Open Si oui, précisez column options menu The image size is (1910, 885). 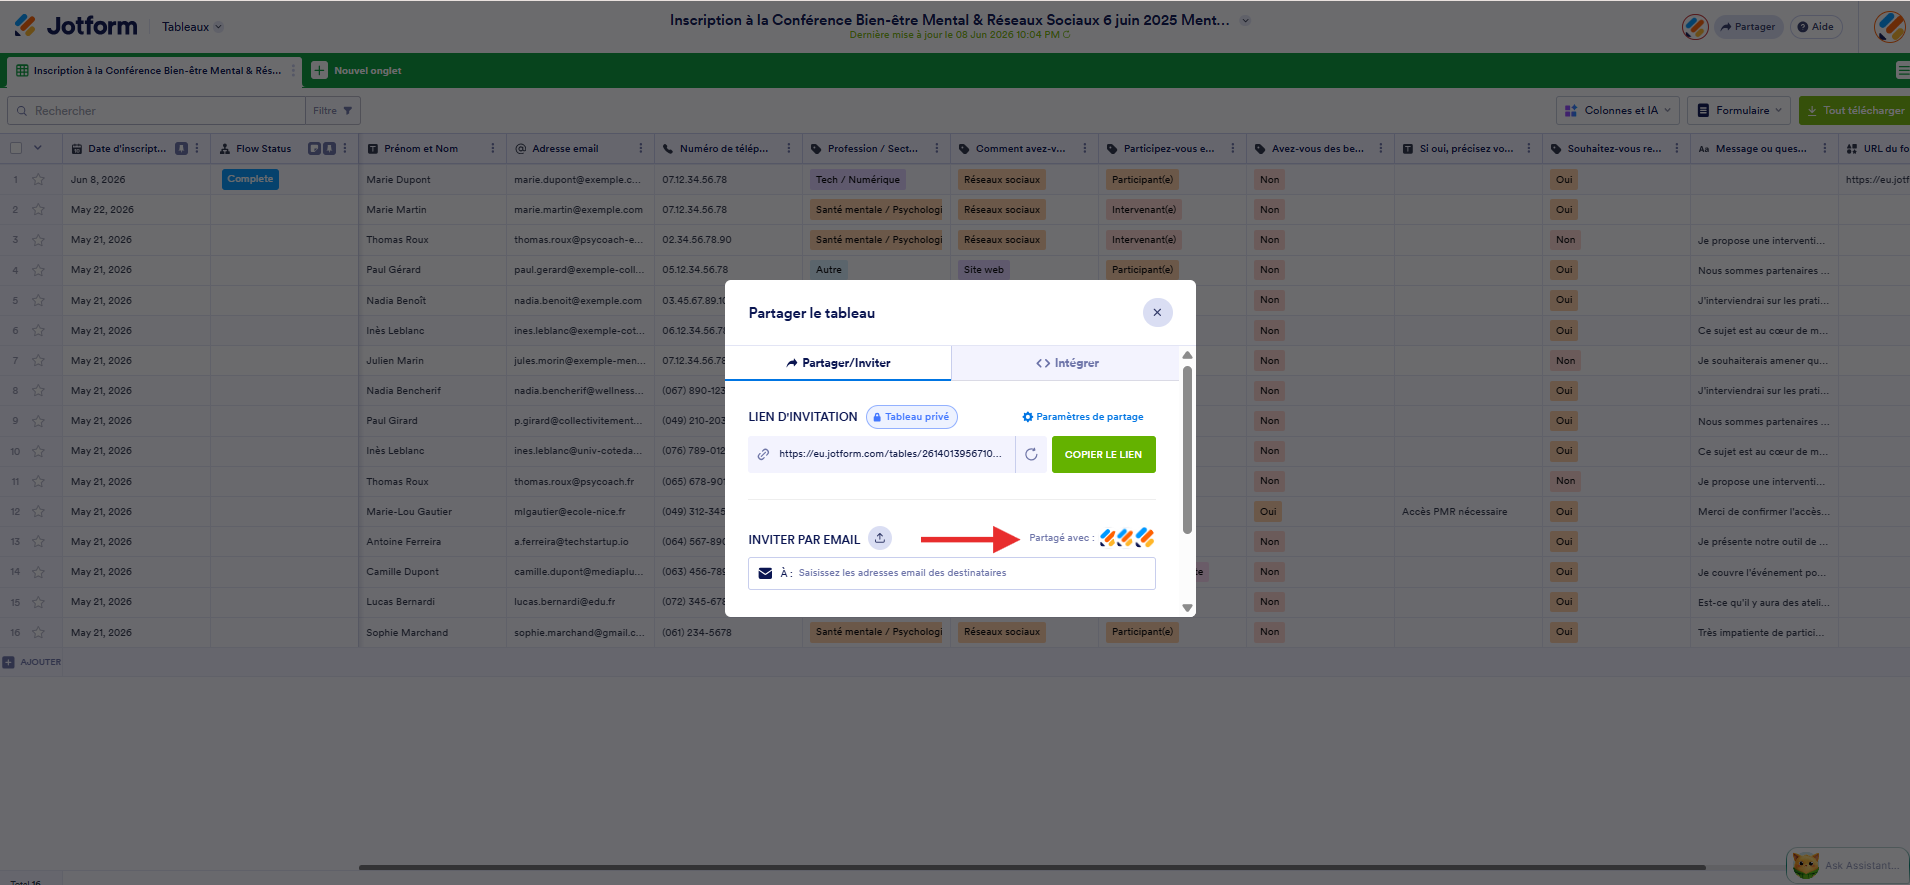pyautogui.click(x=1529, y=148)
